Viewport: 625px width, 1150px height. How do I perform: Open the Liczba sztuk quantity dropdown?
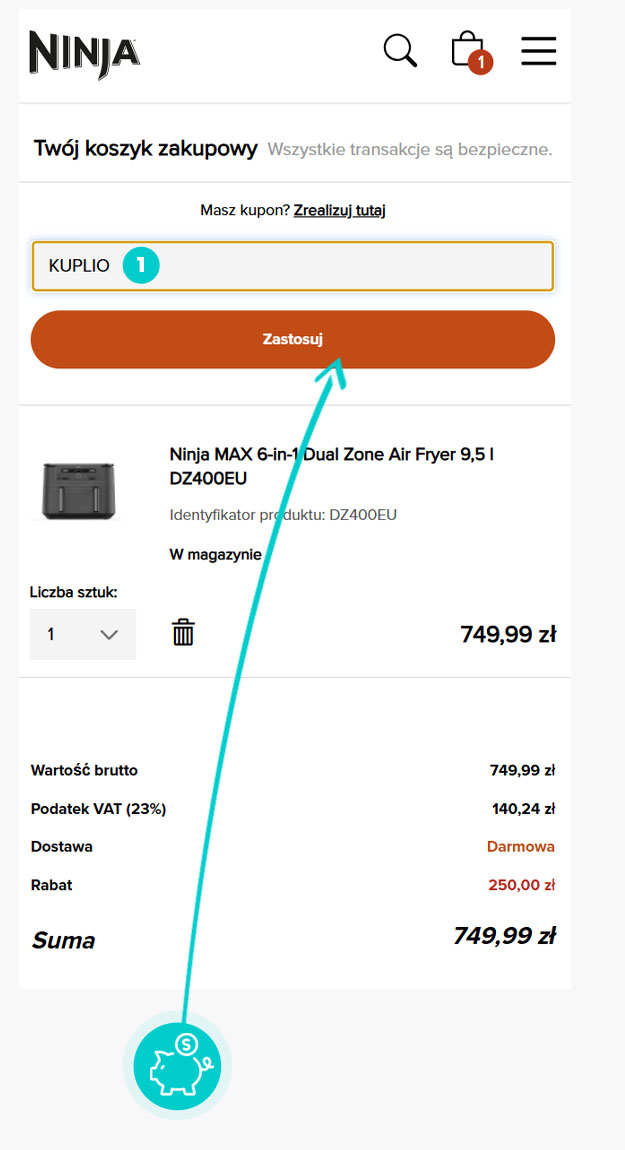[82, 634]
